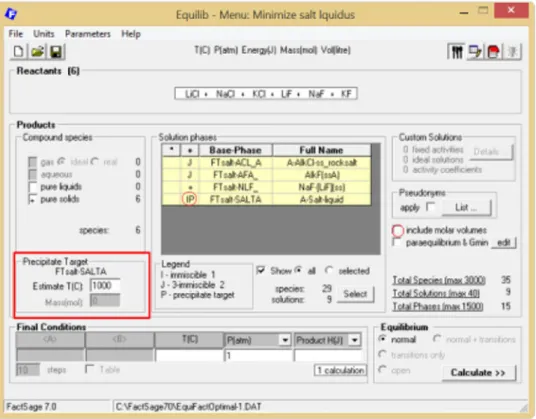Select the 'selected' radio button

329,270
